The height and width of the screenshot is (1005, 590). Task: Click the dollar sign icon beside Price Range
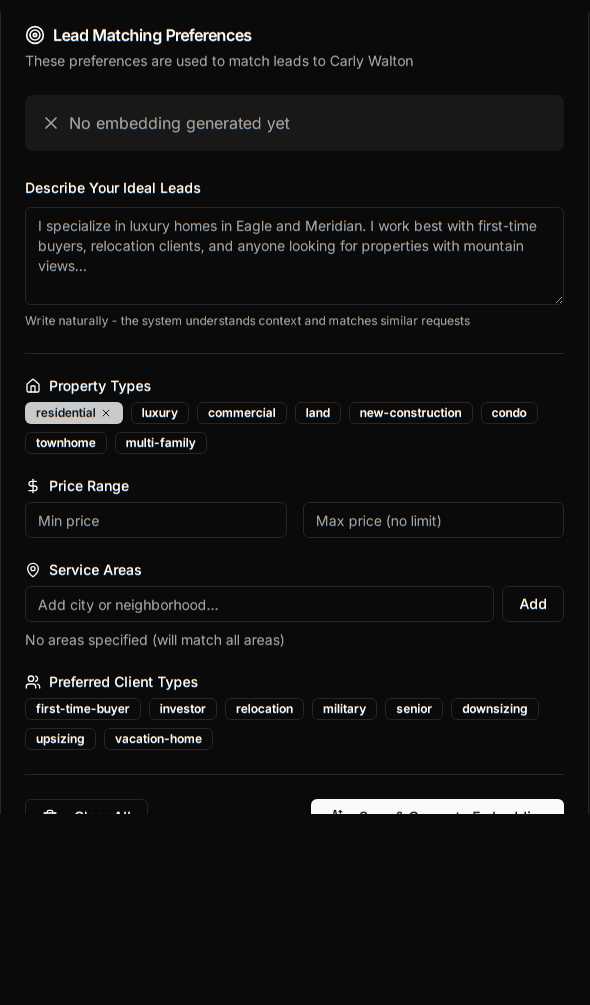(33, 486)
